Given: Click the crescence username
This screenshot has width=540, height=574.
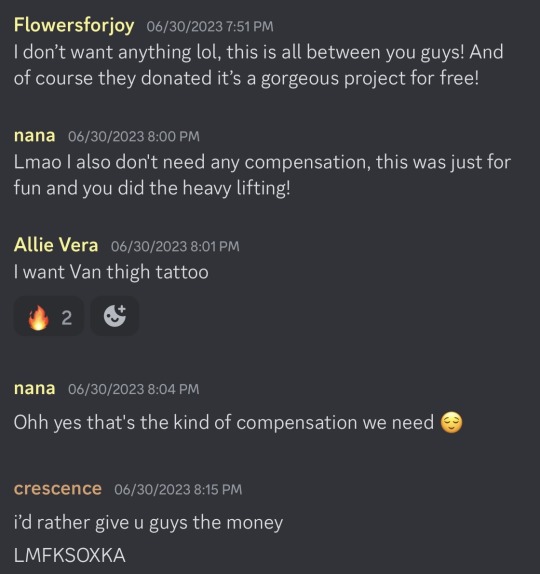Looking at the screenshot, I should 58,489.
